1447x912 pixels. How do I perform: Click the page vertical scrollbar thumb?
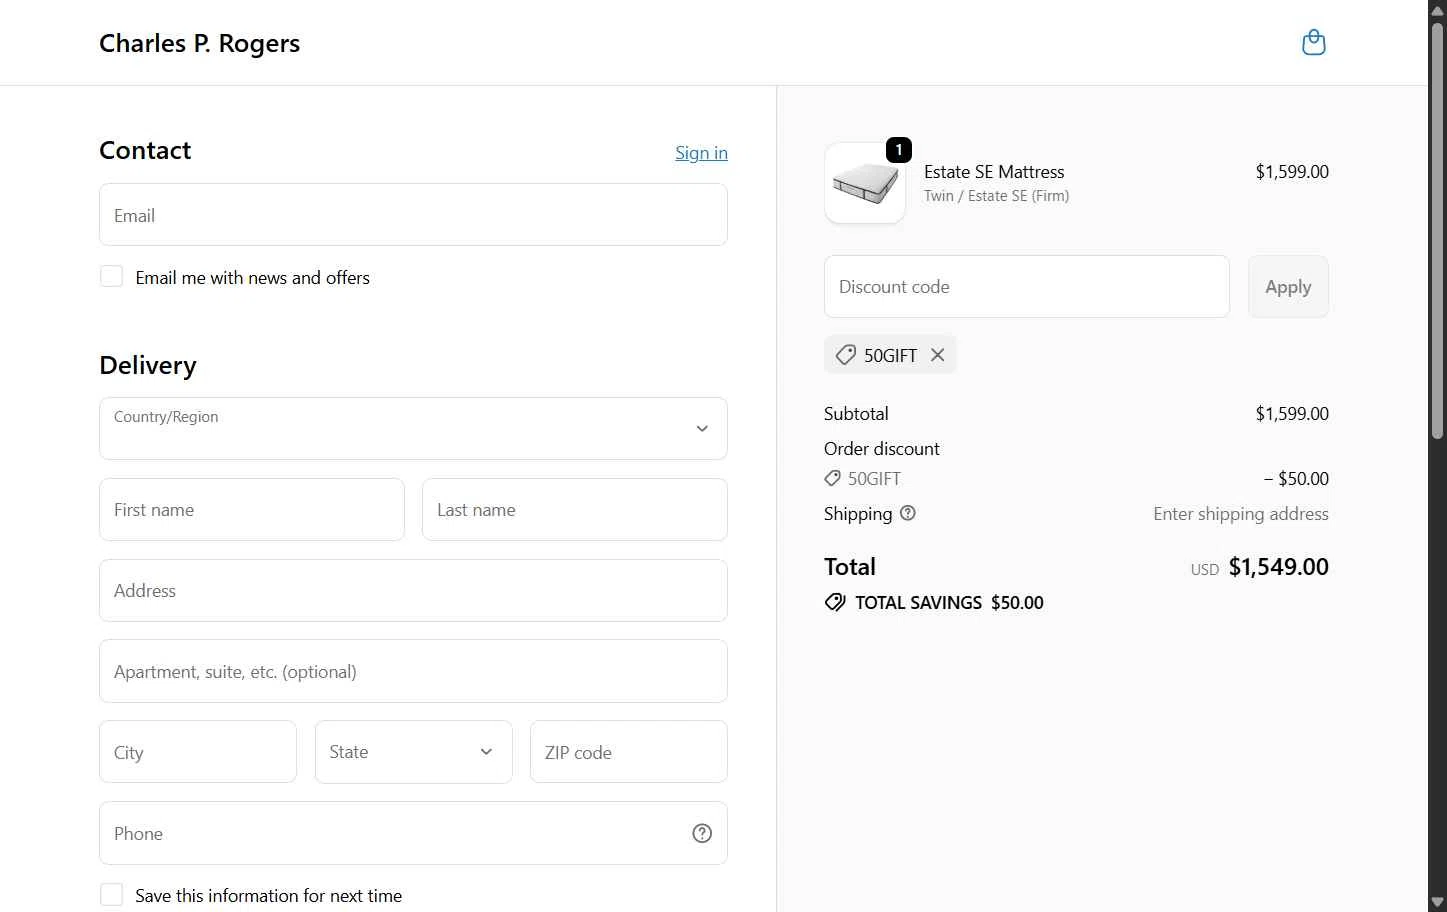(x=1437, y=230)
